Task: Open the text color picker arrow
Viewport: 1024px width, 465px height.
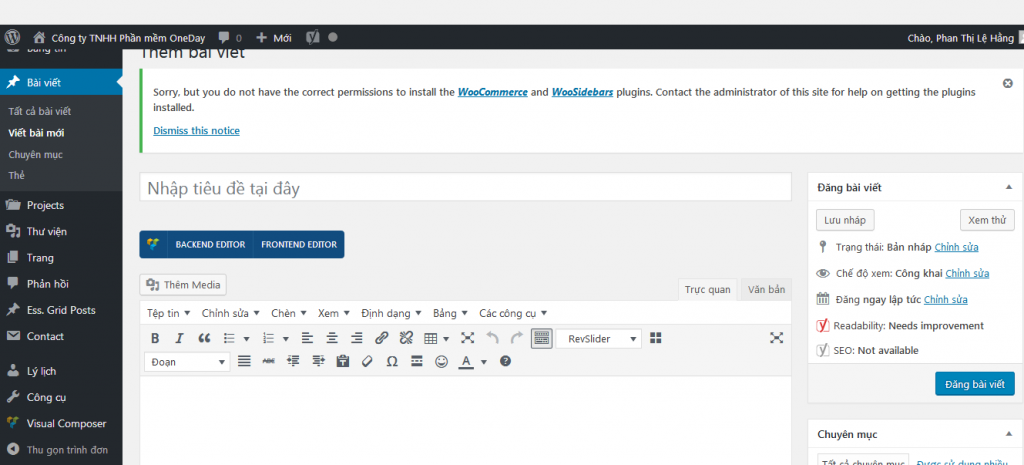Action: (x=483, y=362)
